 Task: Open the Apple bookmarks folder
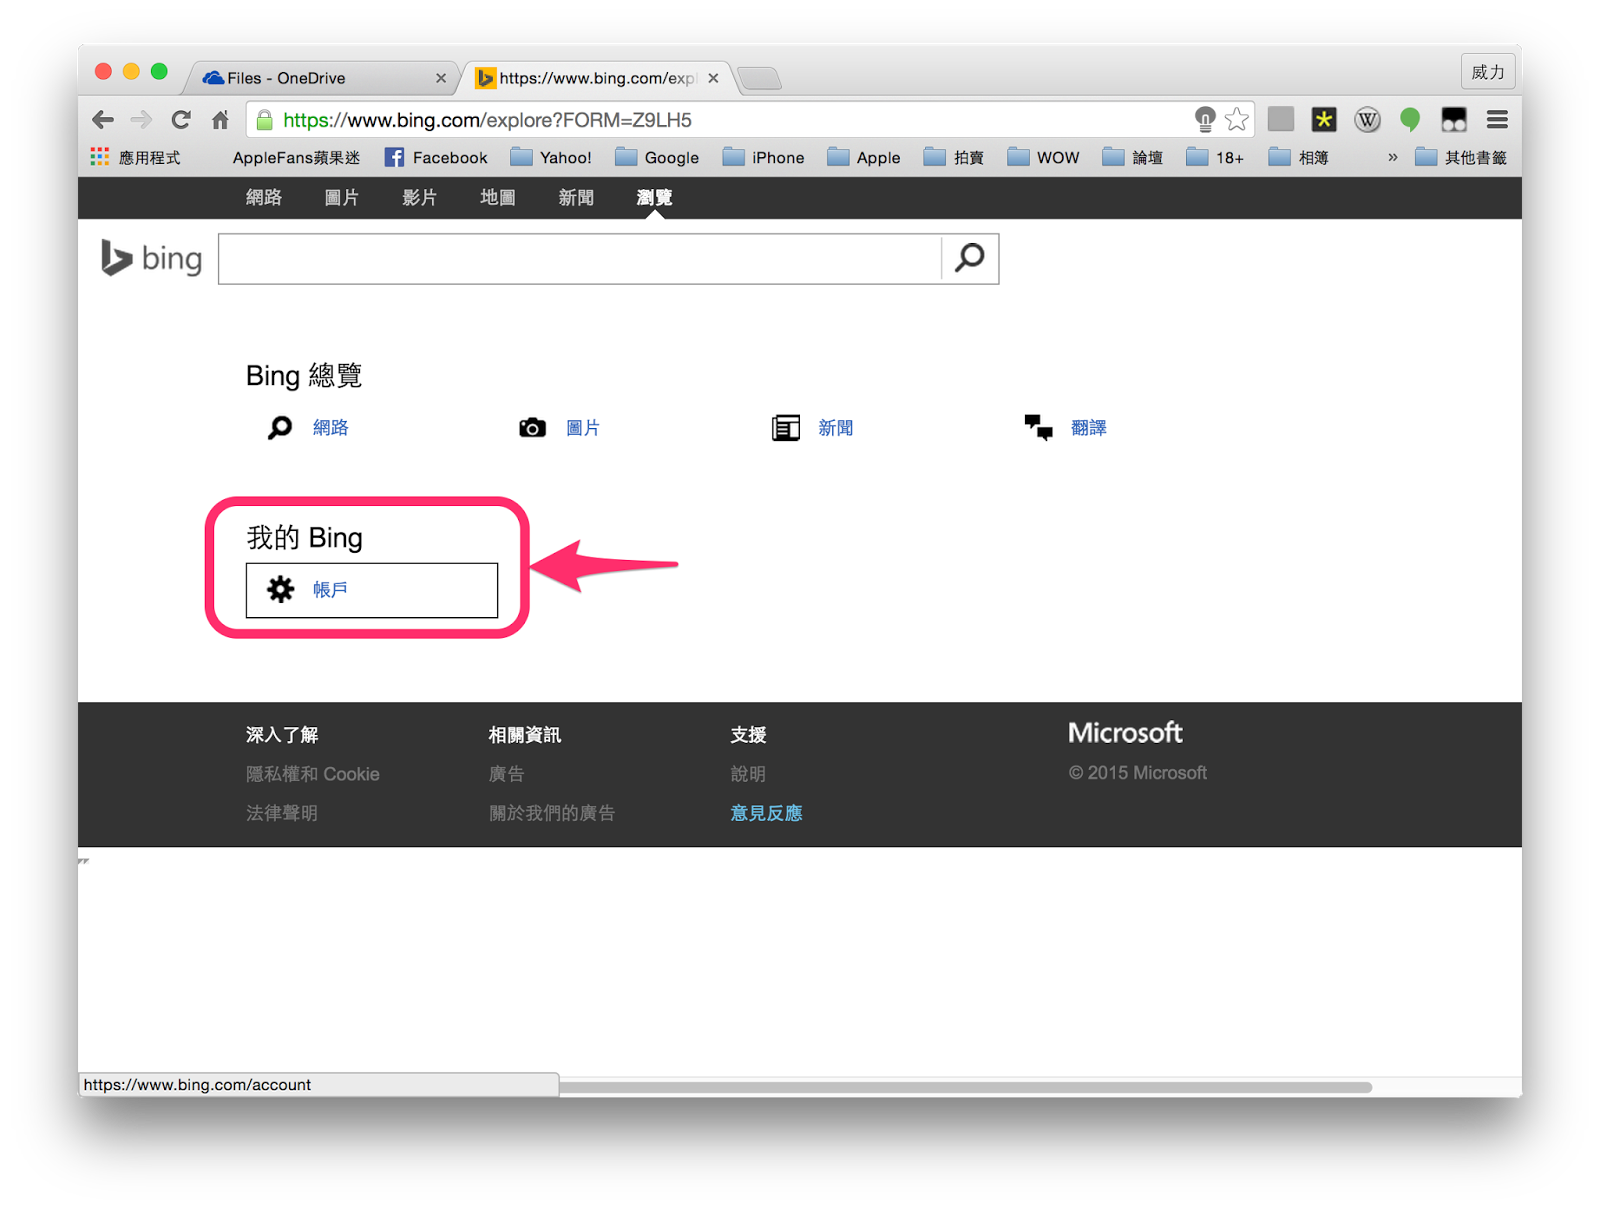864,157
